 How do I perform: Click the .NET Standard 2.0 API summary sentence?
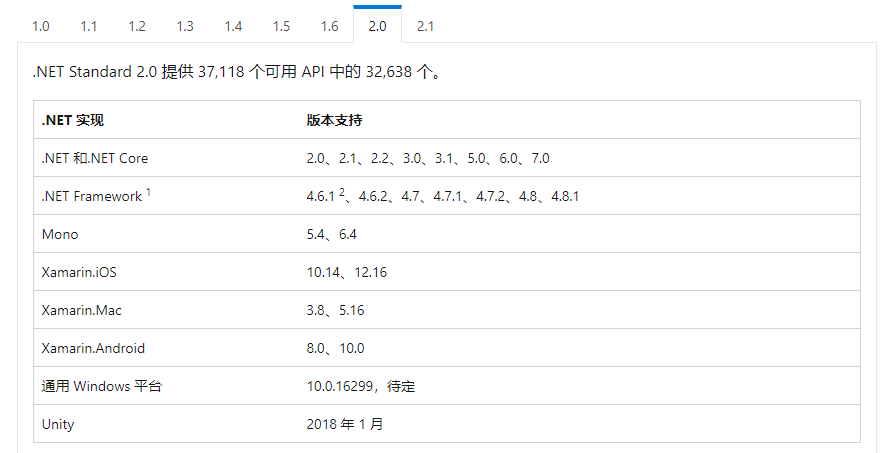[x=236, y=72]
